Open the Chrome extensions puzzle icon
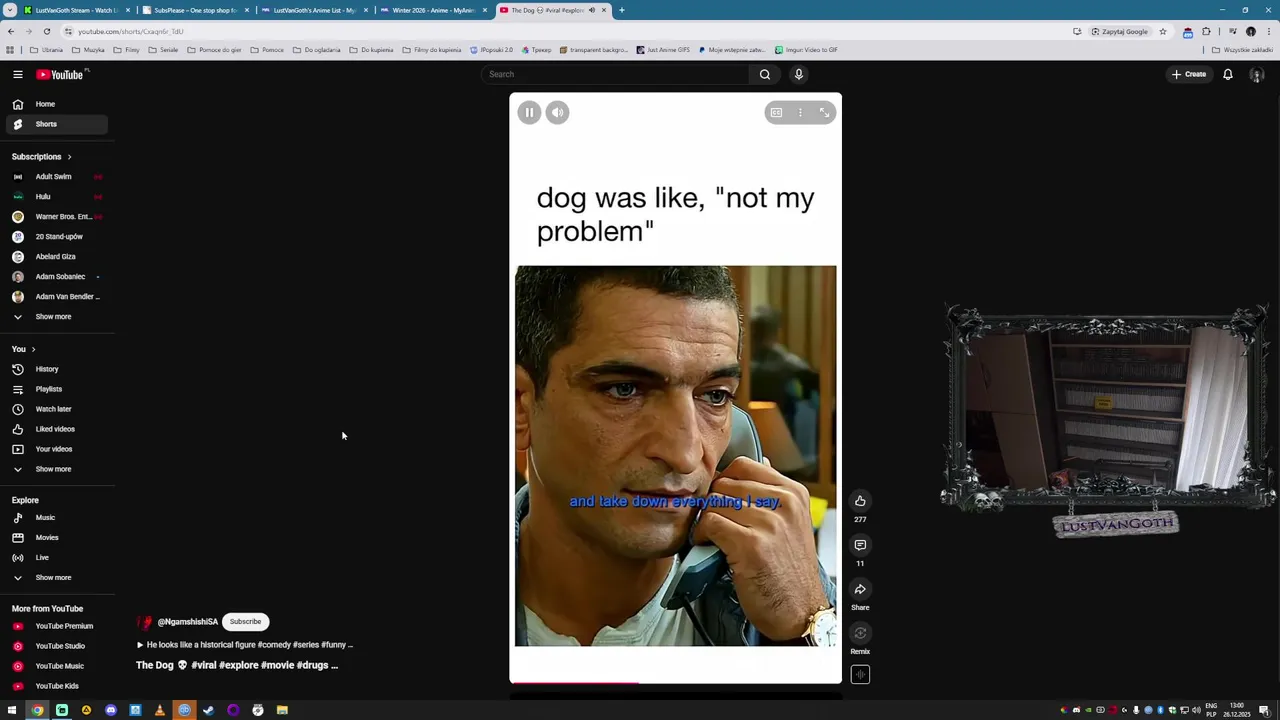 (1207, 31)
